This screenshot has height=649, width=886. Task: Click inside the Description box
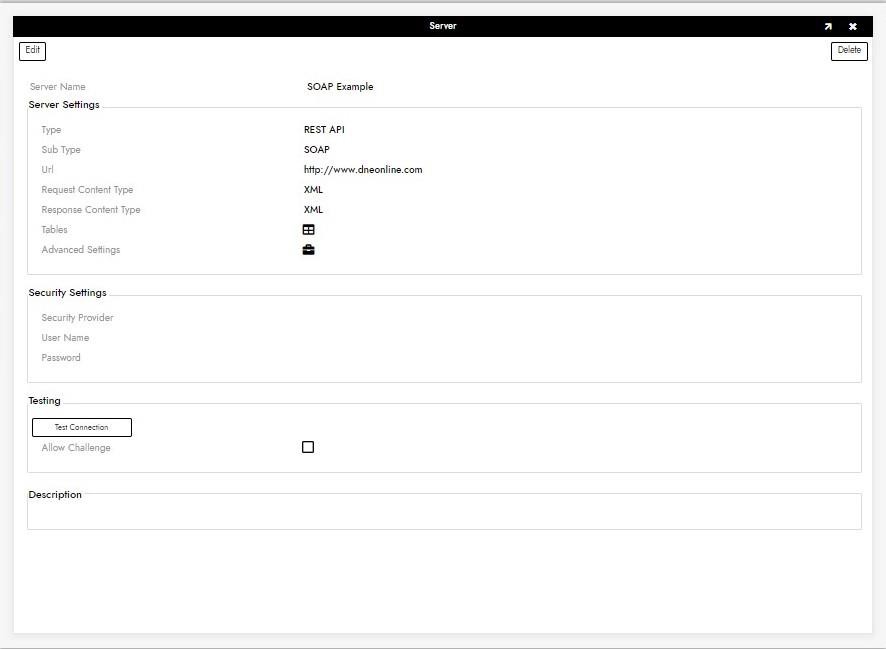click(x=444, y=513)
